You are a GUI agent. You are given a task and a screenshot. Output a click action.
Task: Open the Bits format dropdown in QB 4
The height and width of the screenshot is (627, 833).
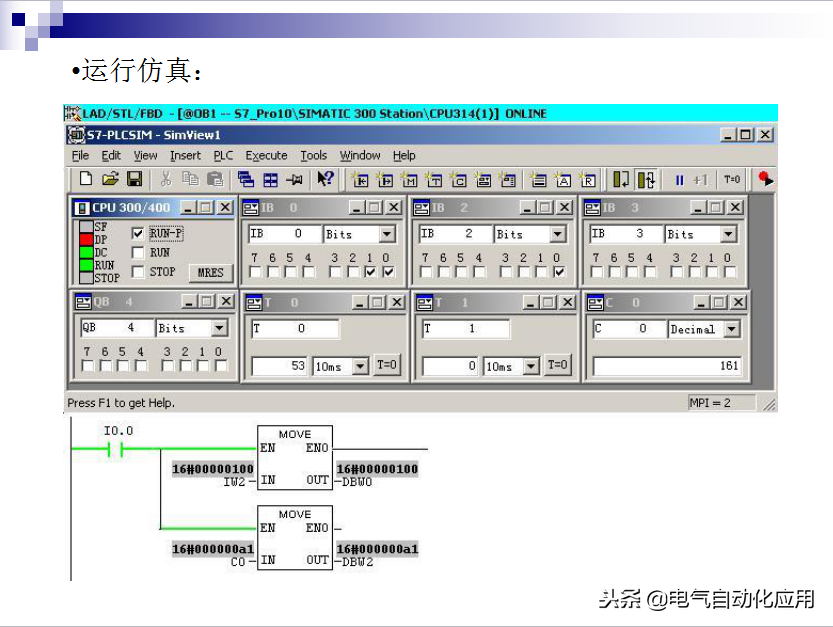[x=219, y=328]
